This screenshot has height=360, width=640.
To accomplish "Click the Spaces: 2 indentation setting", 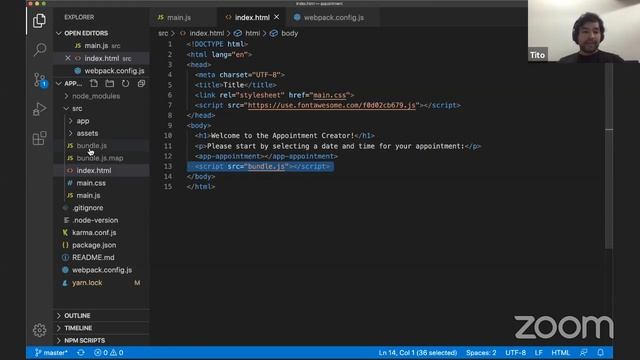I will click(481, 353).
